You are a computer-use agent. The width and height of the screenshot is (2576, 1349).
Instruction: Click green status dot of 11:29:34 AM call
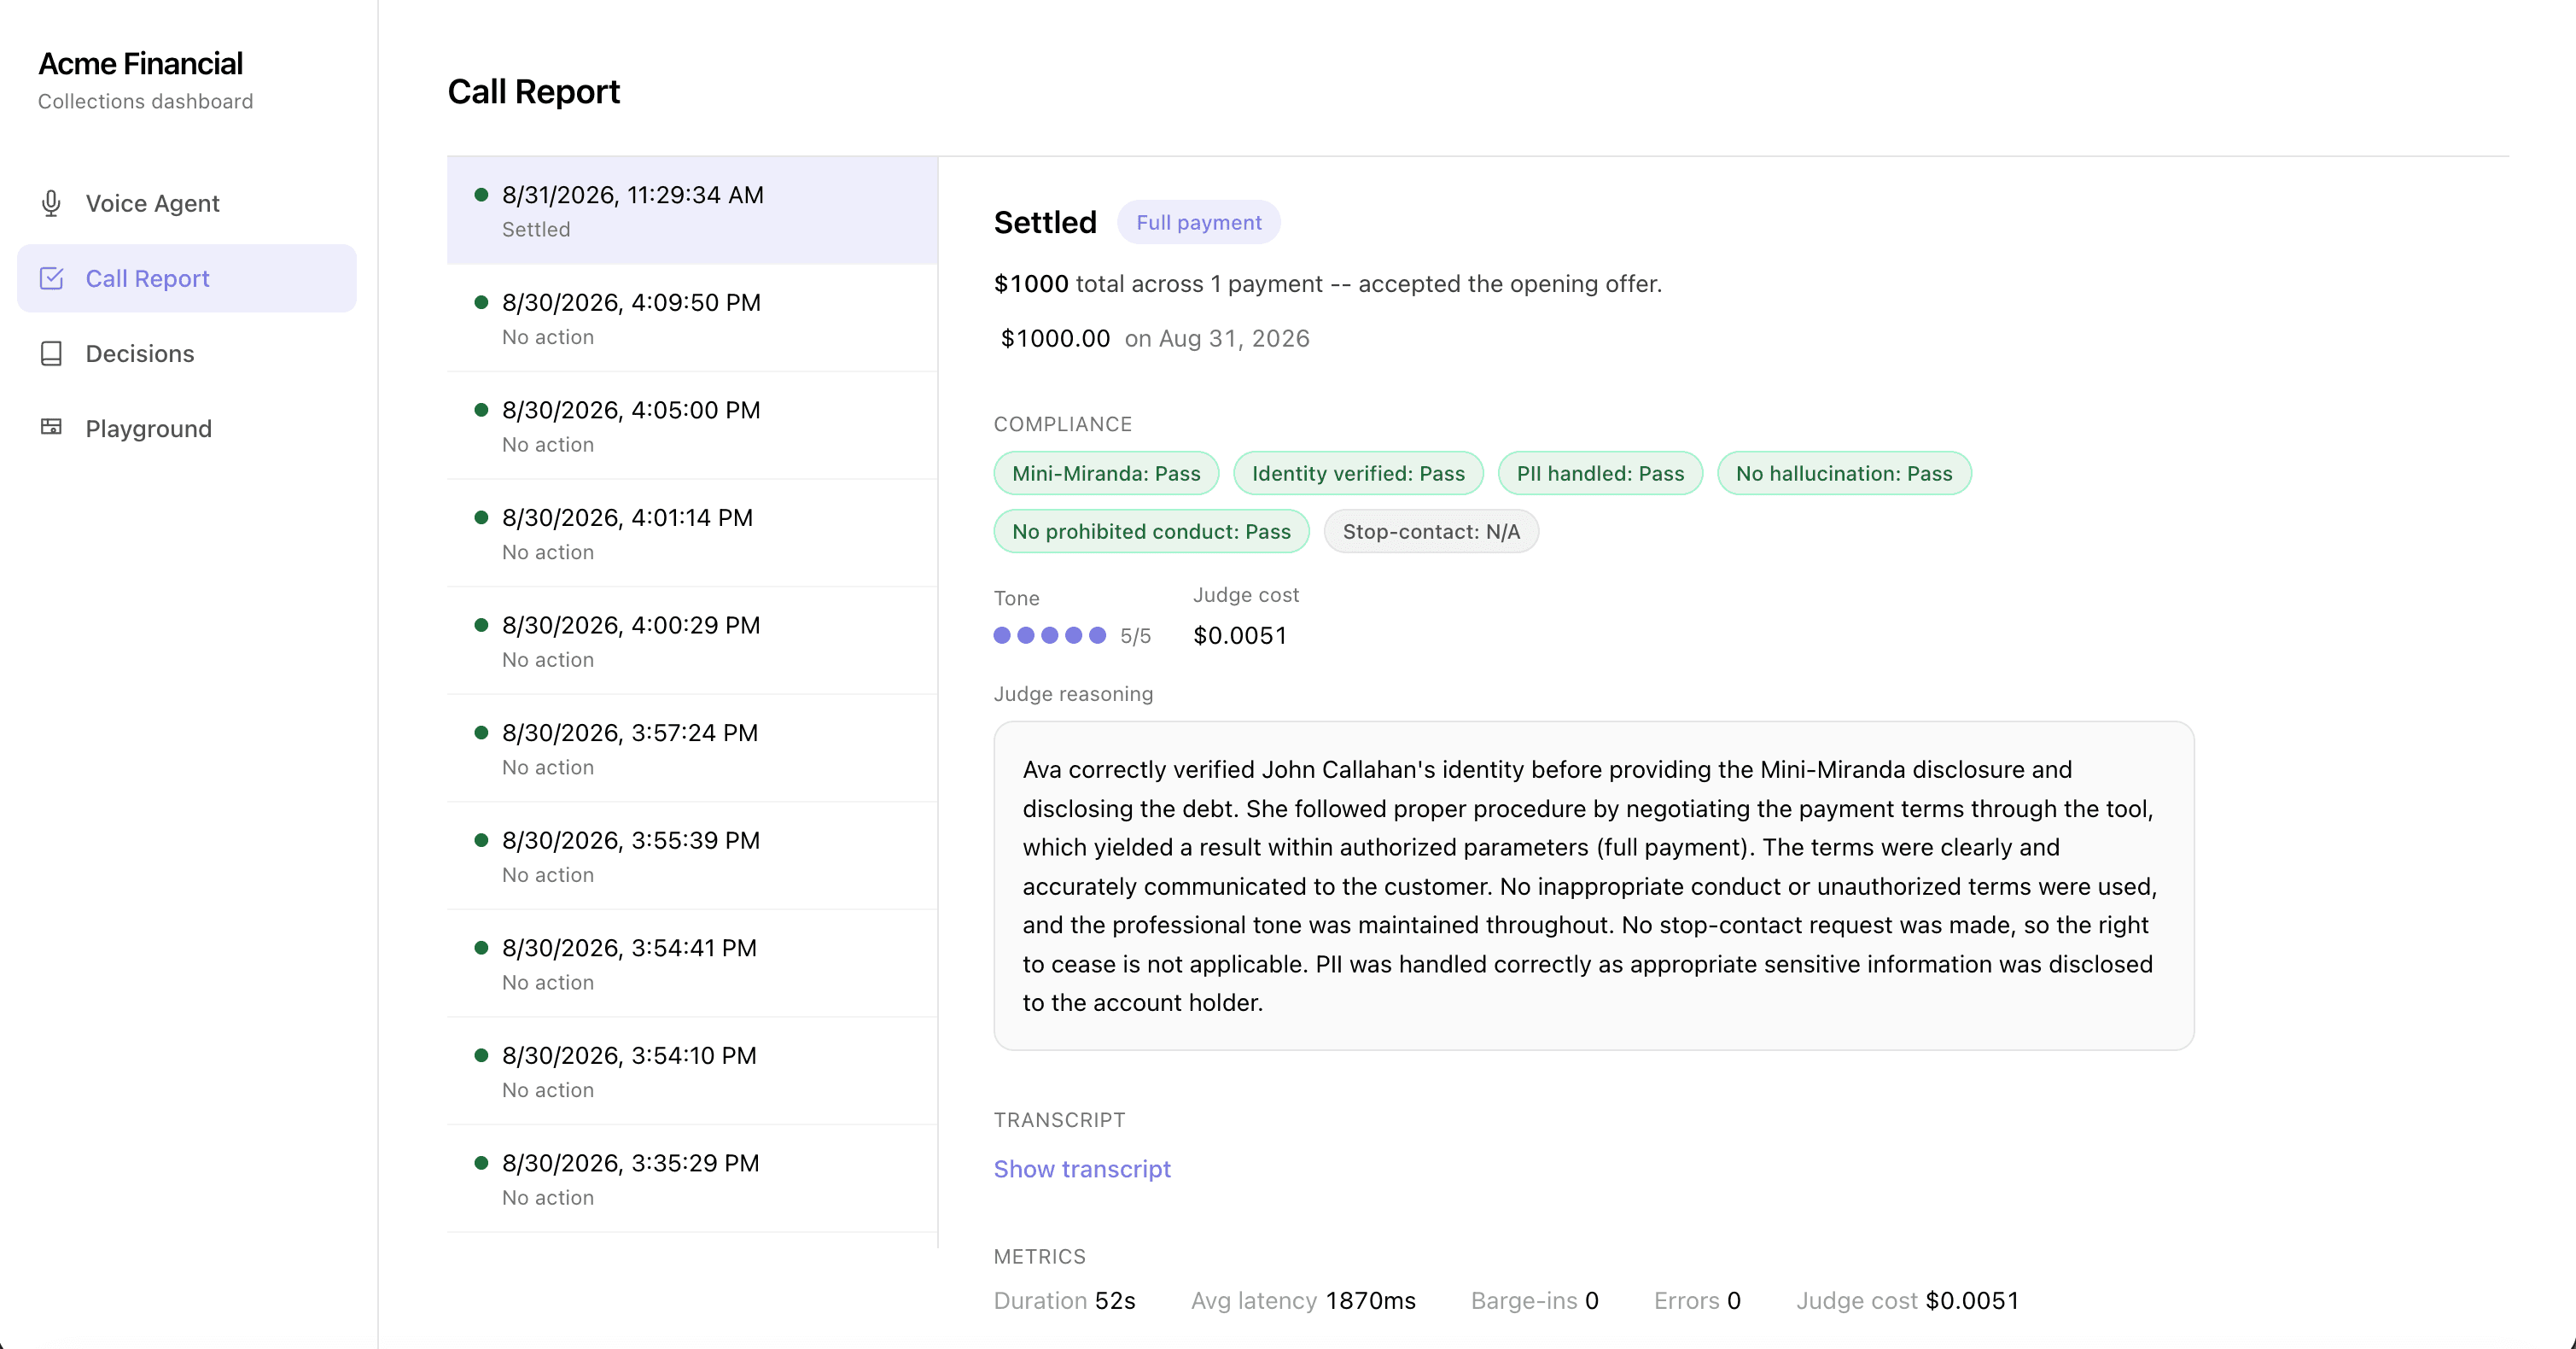(481, 195)
